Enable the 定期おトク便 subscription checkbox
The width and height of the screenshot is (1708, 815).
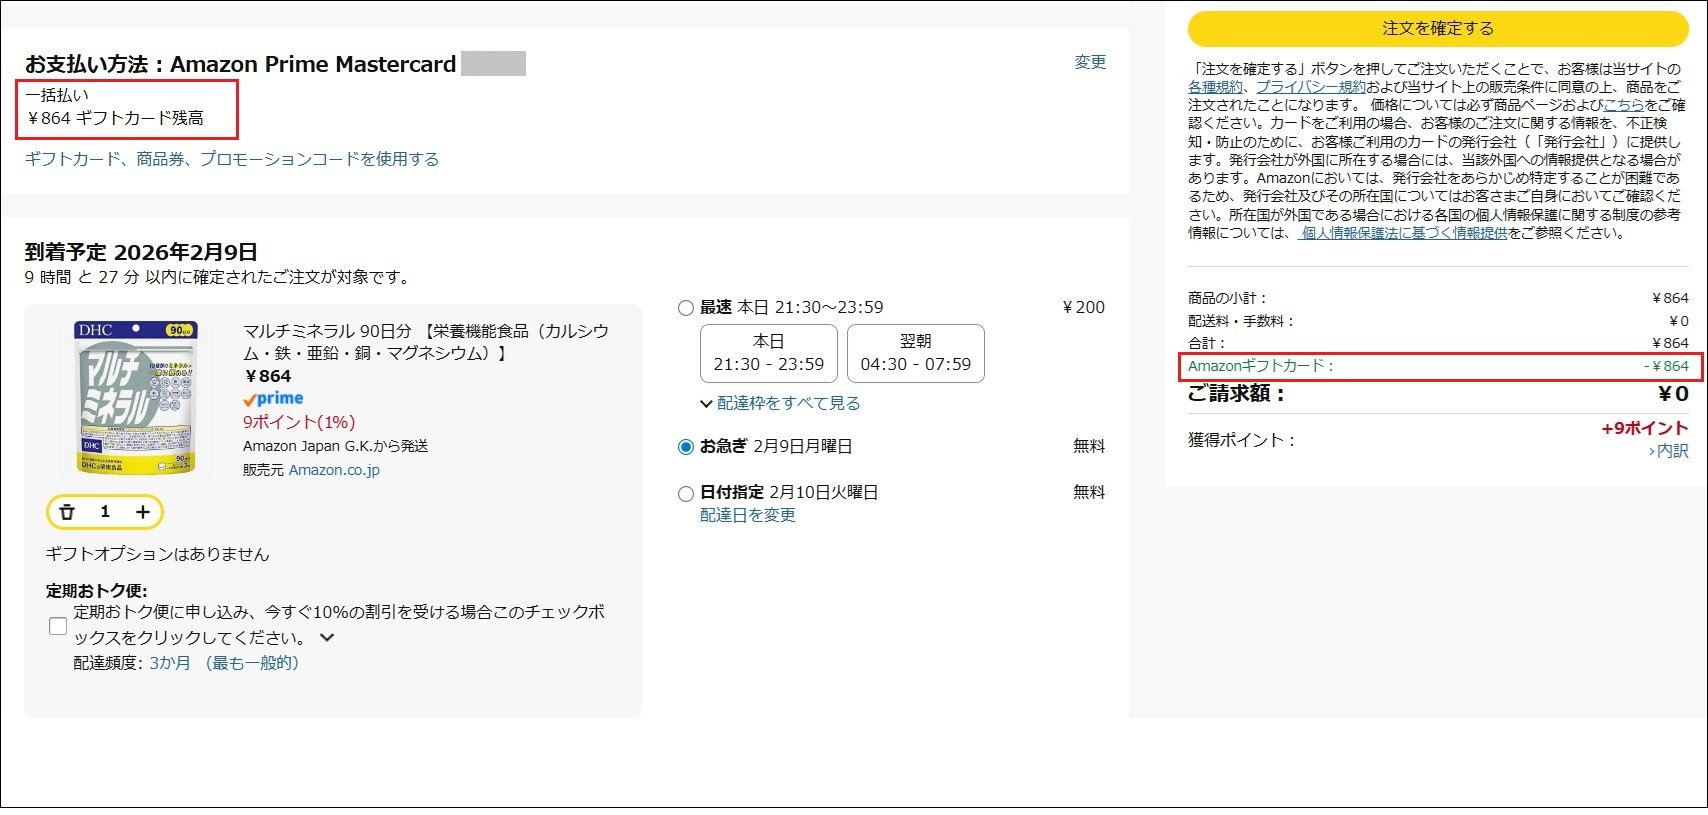tap(58, 626)
